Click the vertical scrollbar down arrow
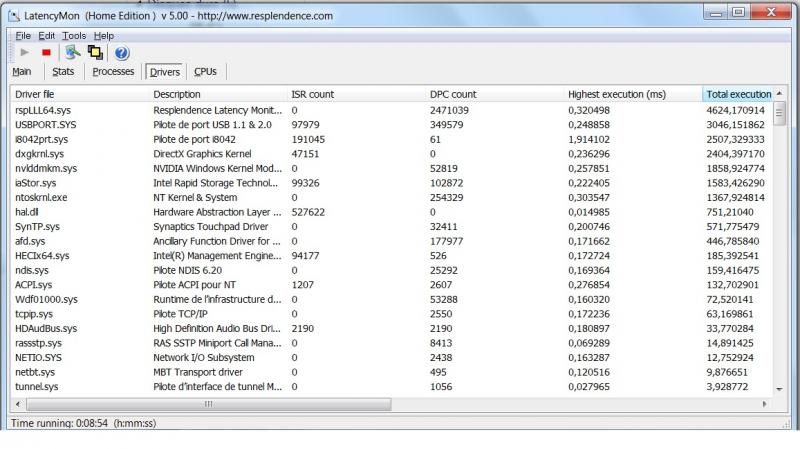 click(x=779, y=389)
